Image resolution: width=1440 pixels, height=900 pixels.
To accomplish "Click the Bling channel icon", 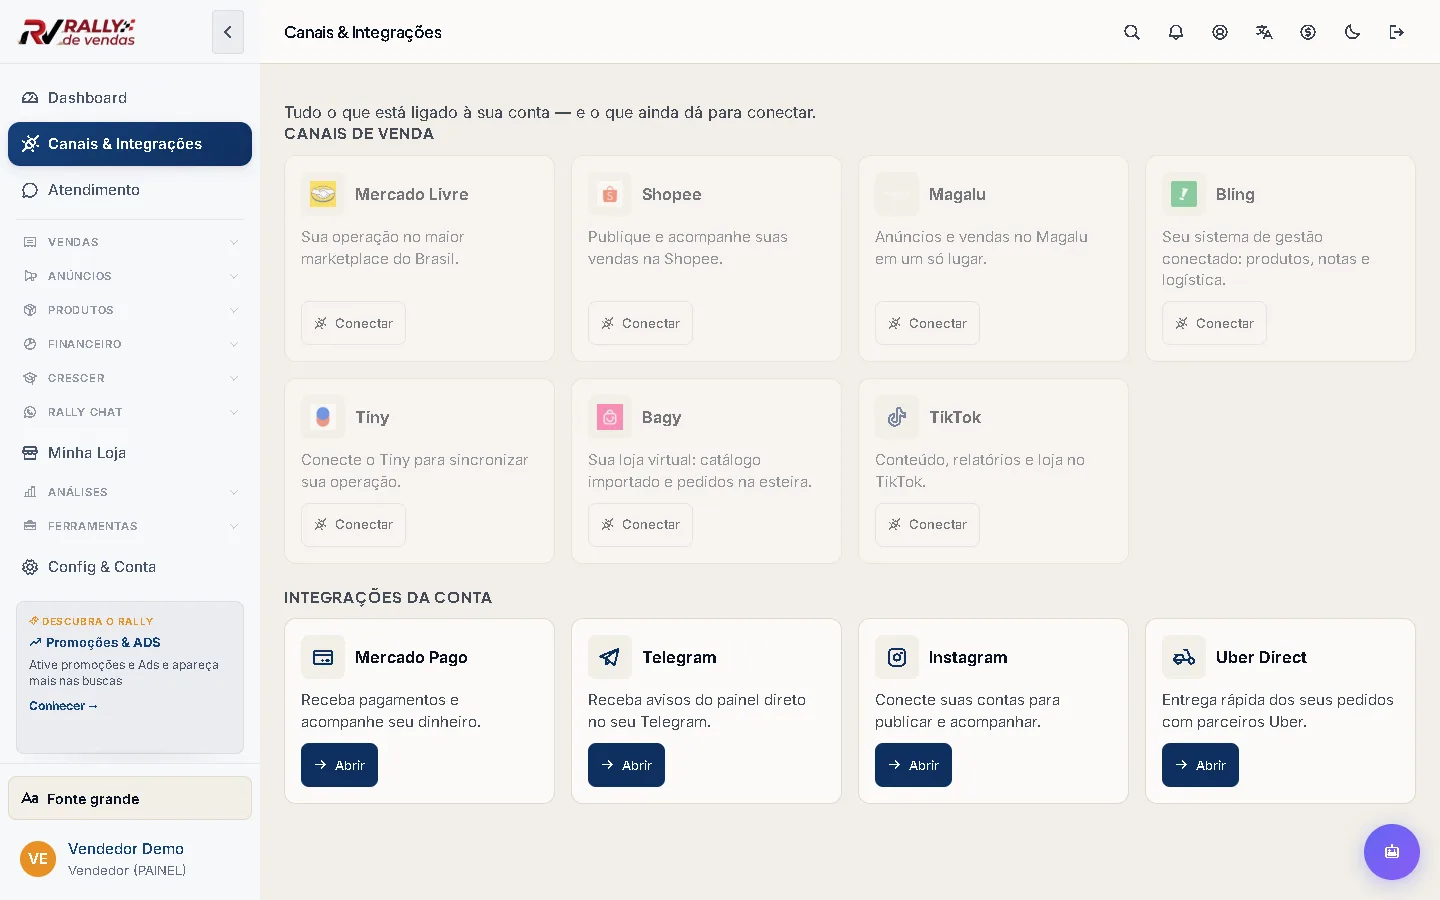I will [x=1184, y=194].
